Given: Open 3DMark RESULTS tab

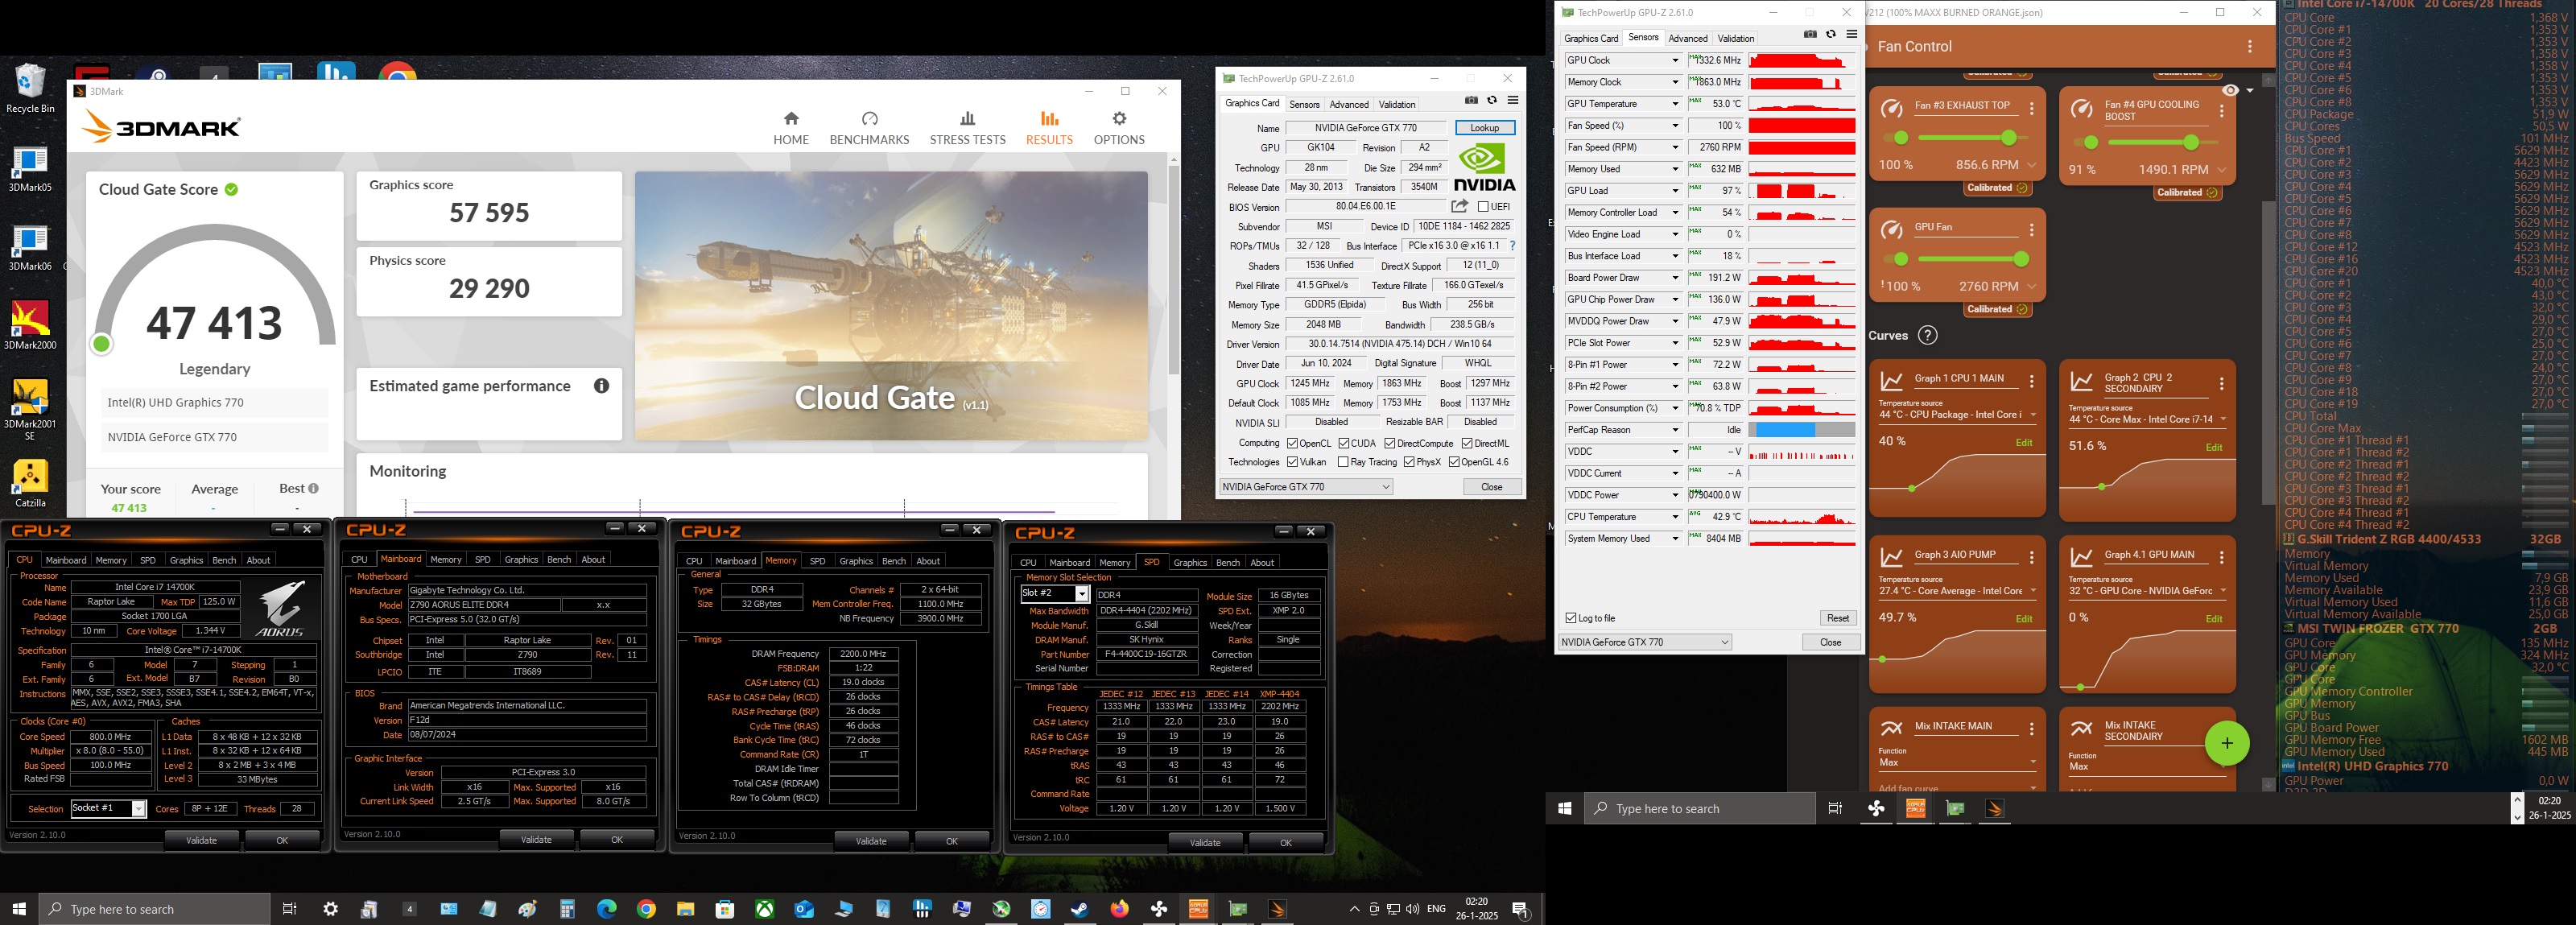Looking at the screenshot, I should (x=1049, y=129).
